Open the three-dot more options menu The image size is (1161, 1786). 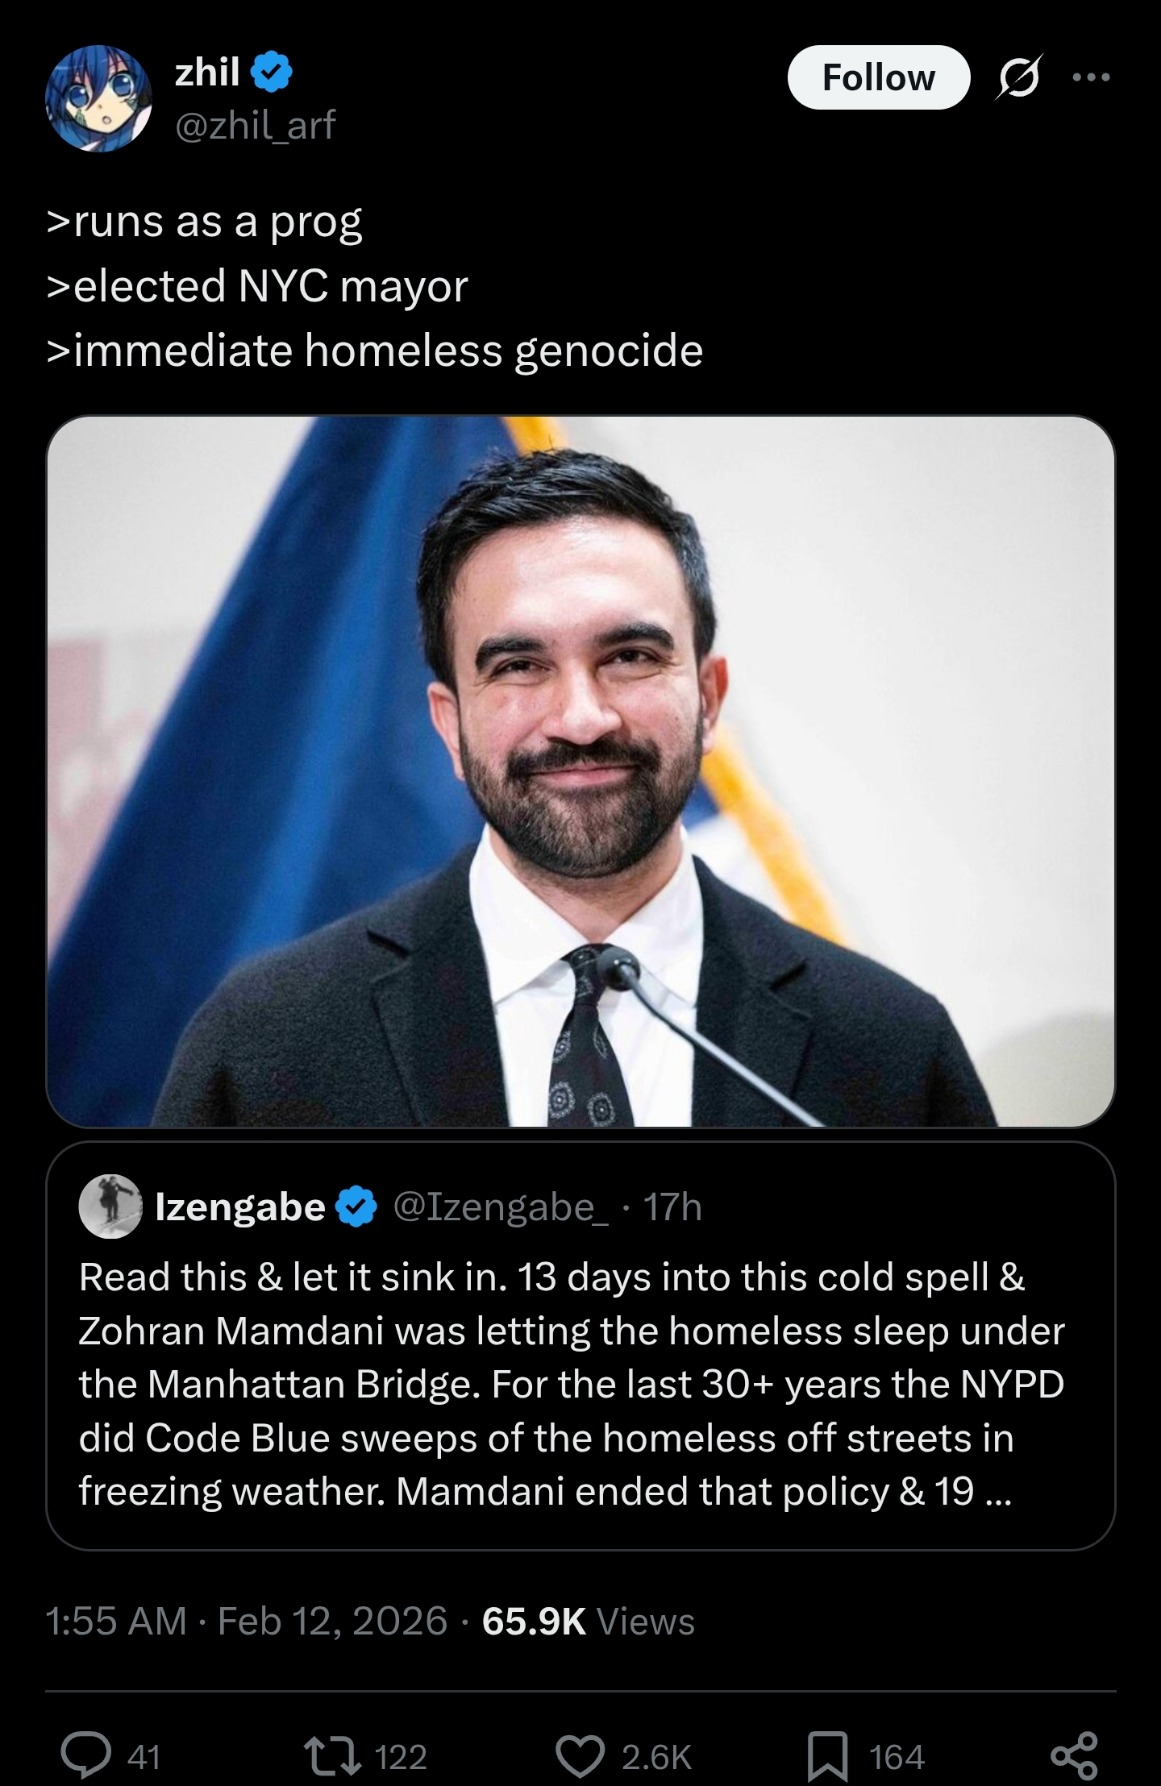point(1091,77)
